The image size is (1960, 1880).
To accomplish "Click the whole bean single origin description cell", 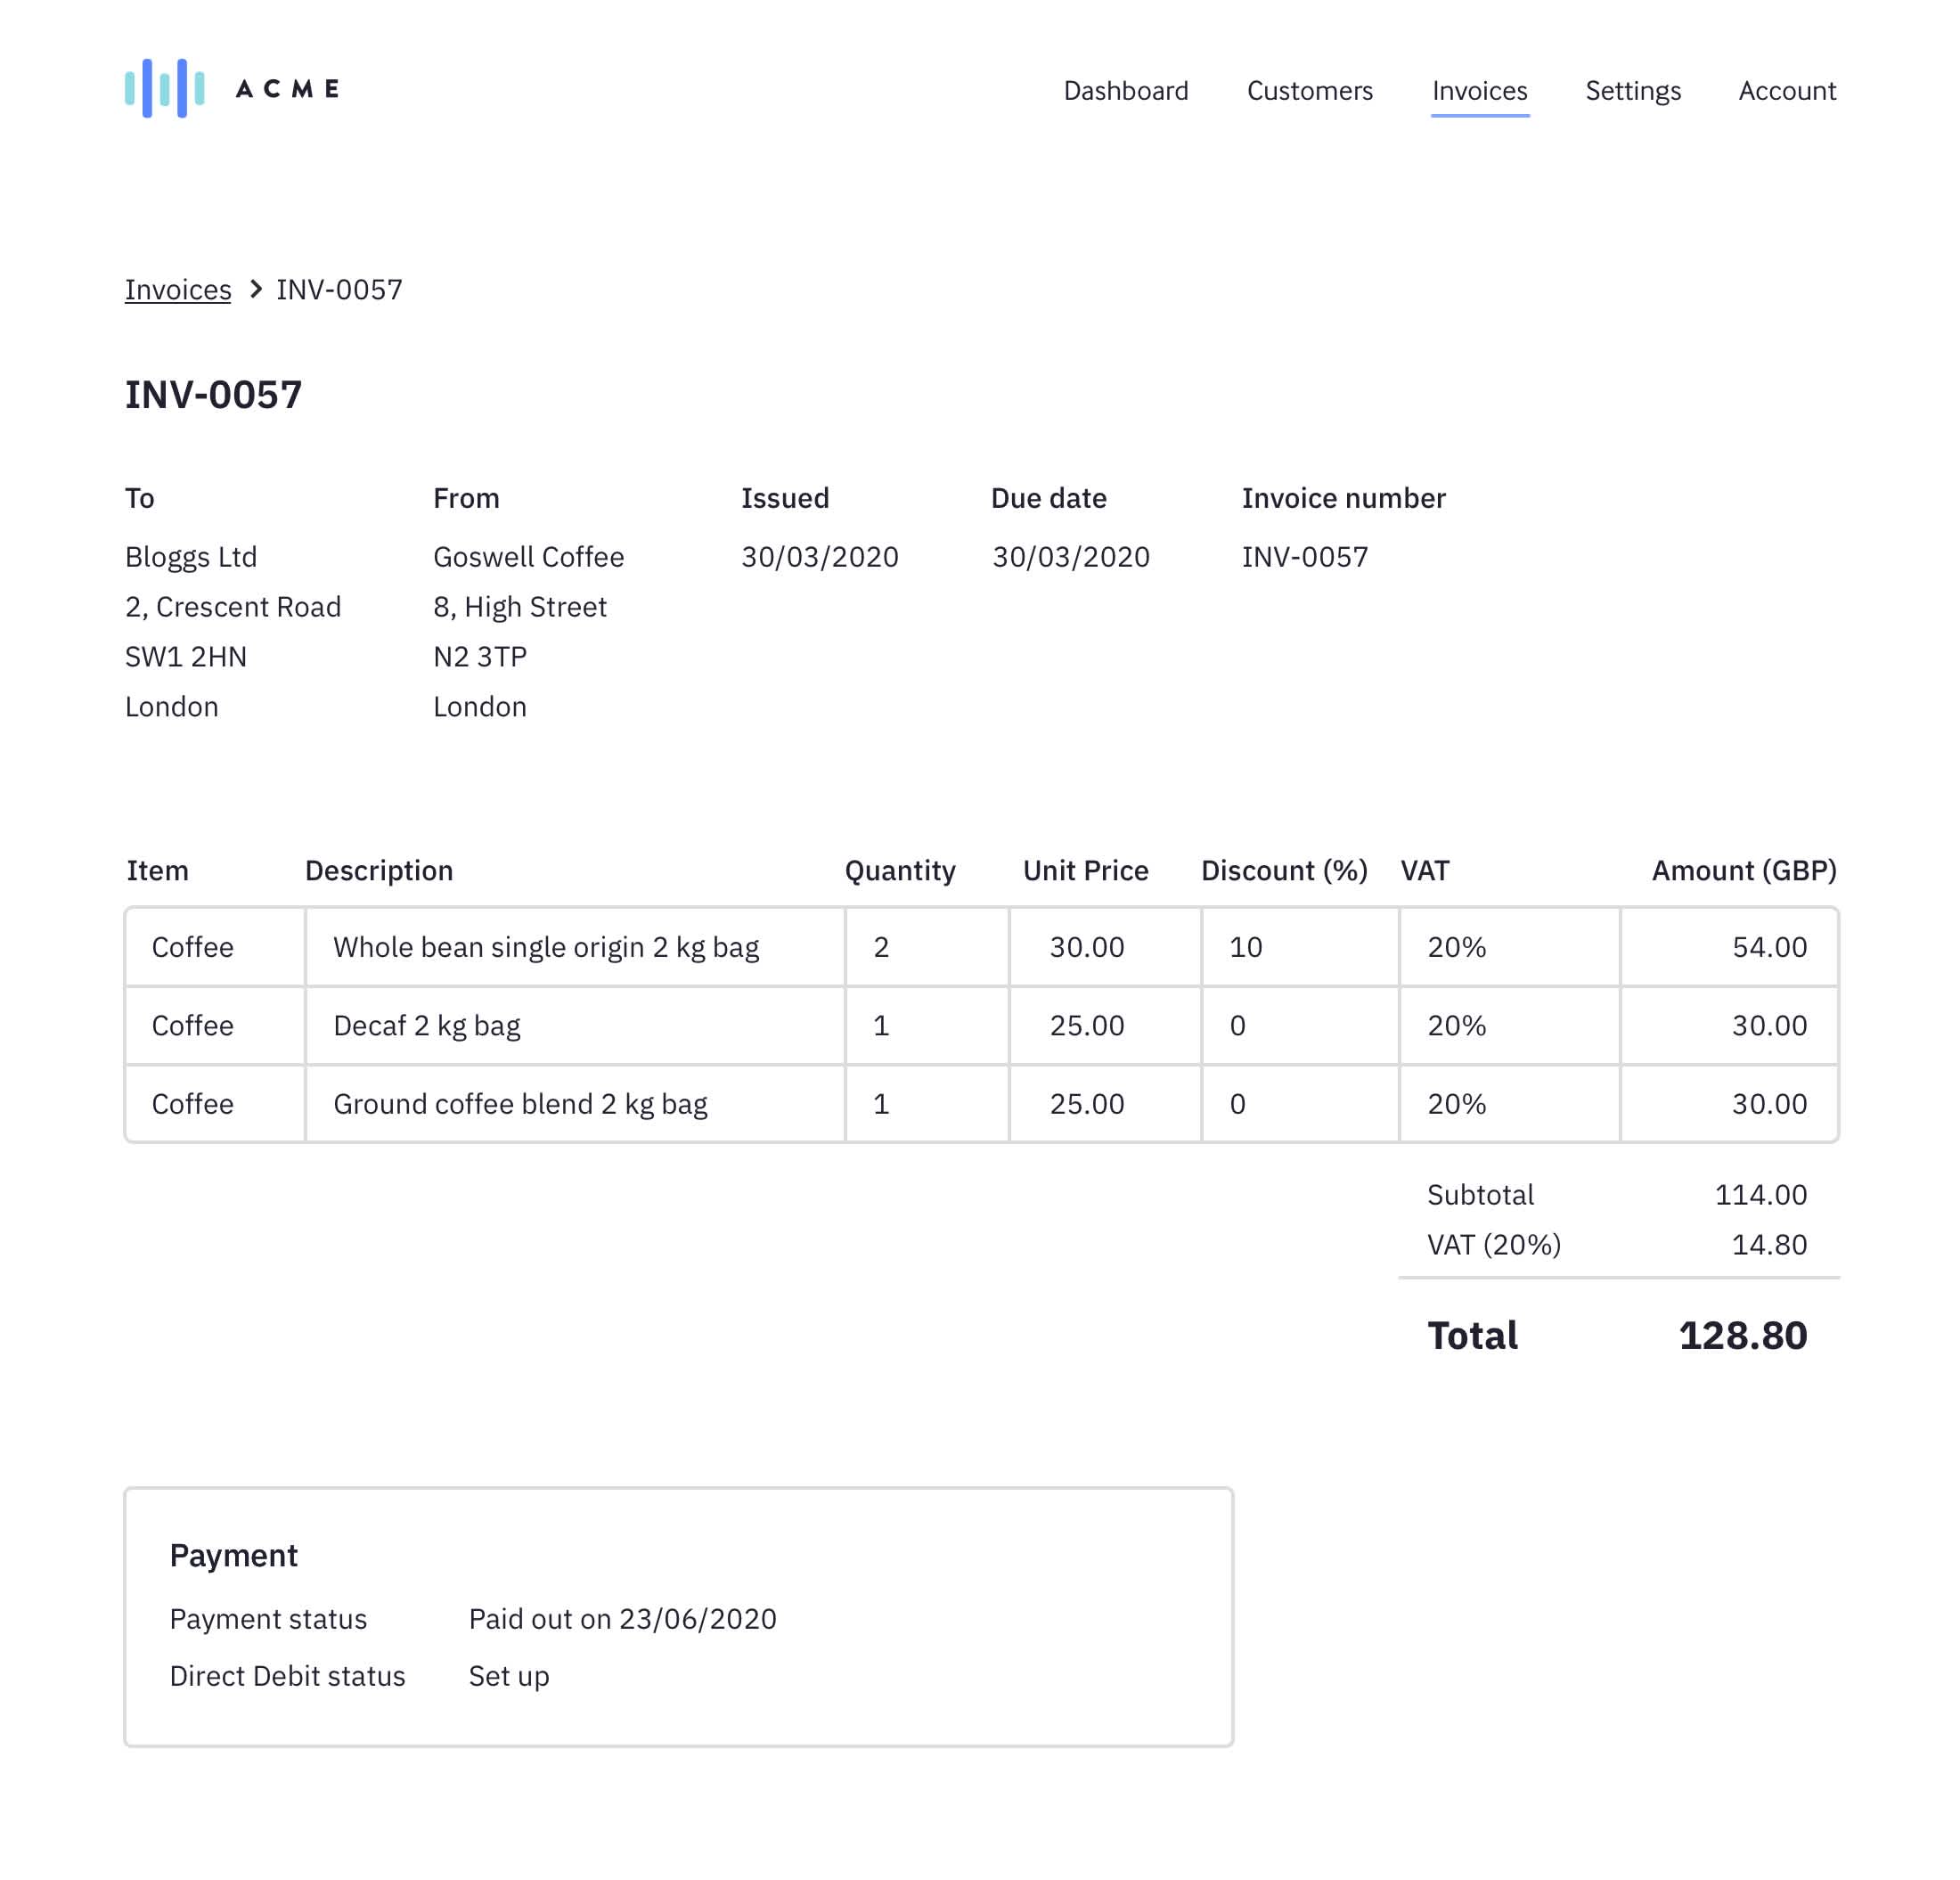I will pos(546,947).
